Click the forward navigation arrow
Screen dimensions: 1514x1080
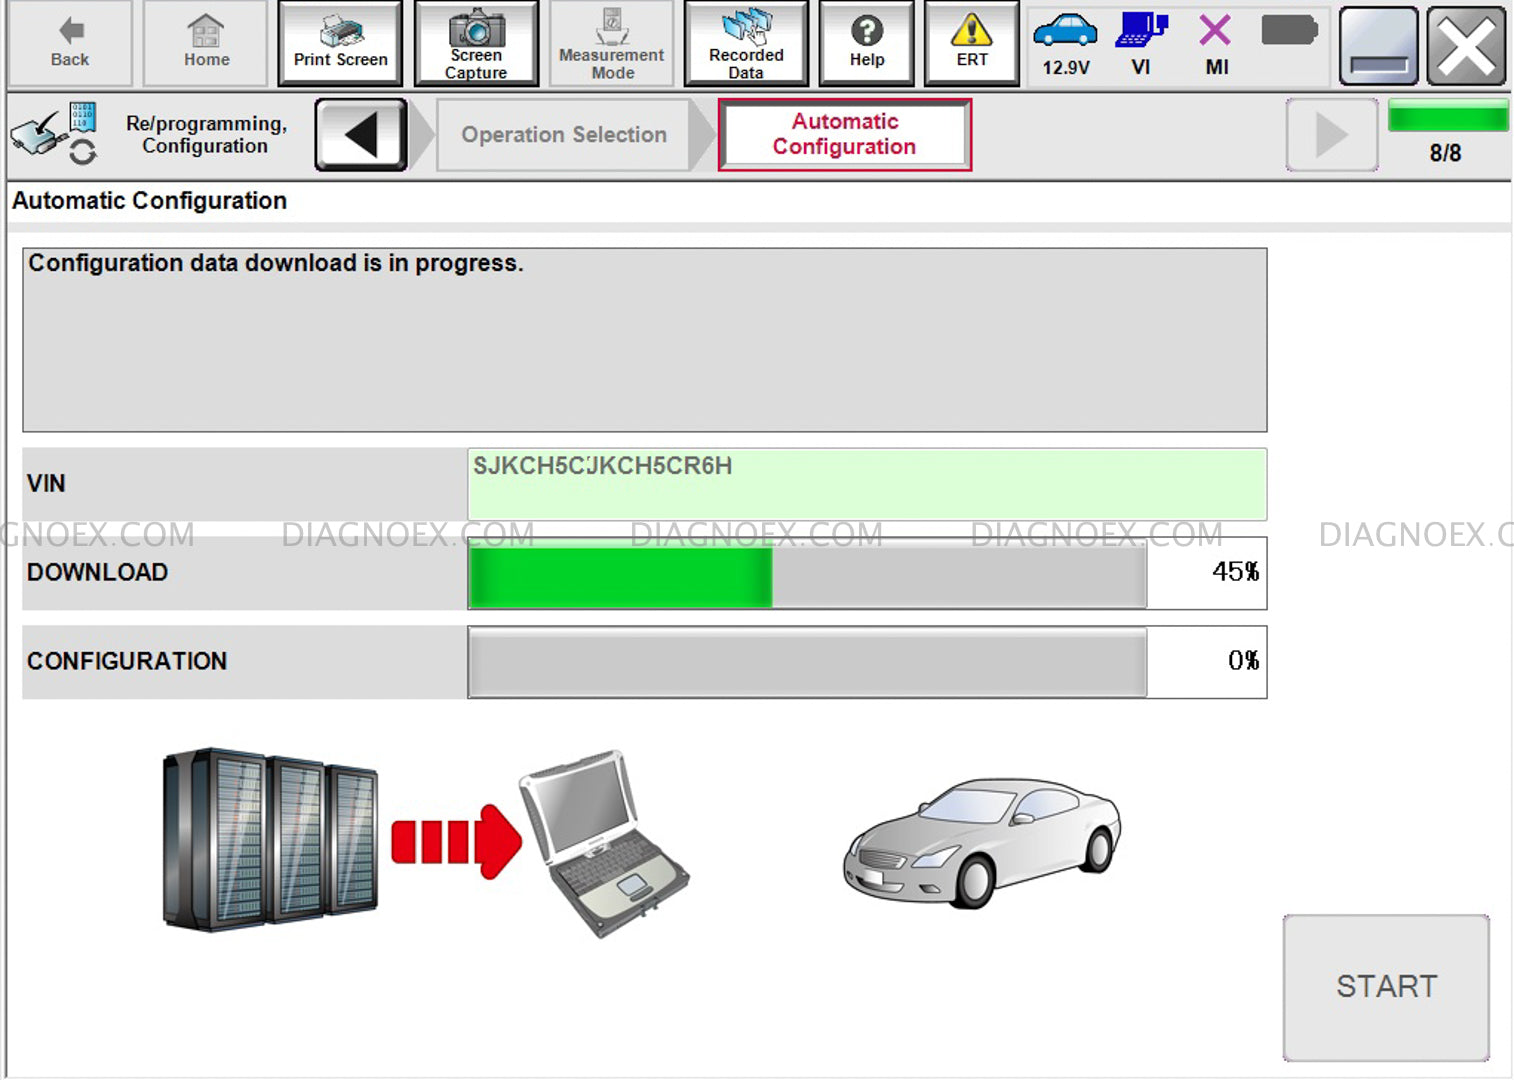pos(1331,134)
